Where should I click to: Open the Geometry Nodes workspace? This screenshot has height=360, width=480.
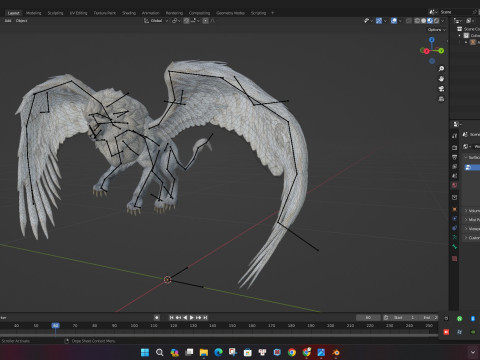pos(230,13)
